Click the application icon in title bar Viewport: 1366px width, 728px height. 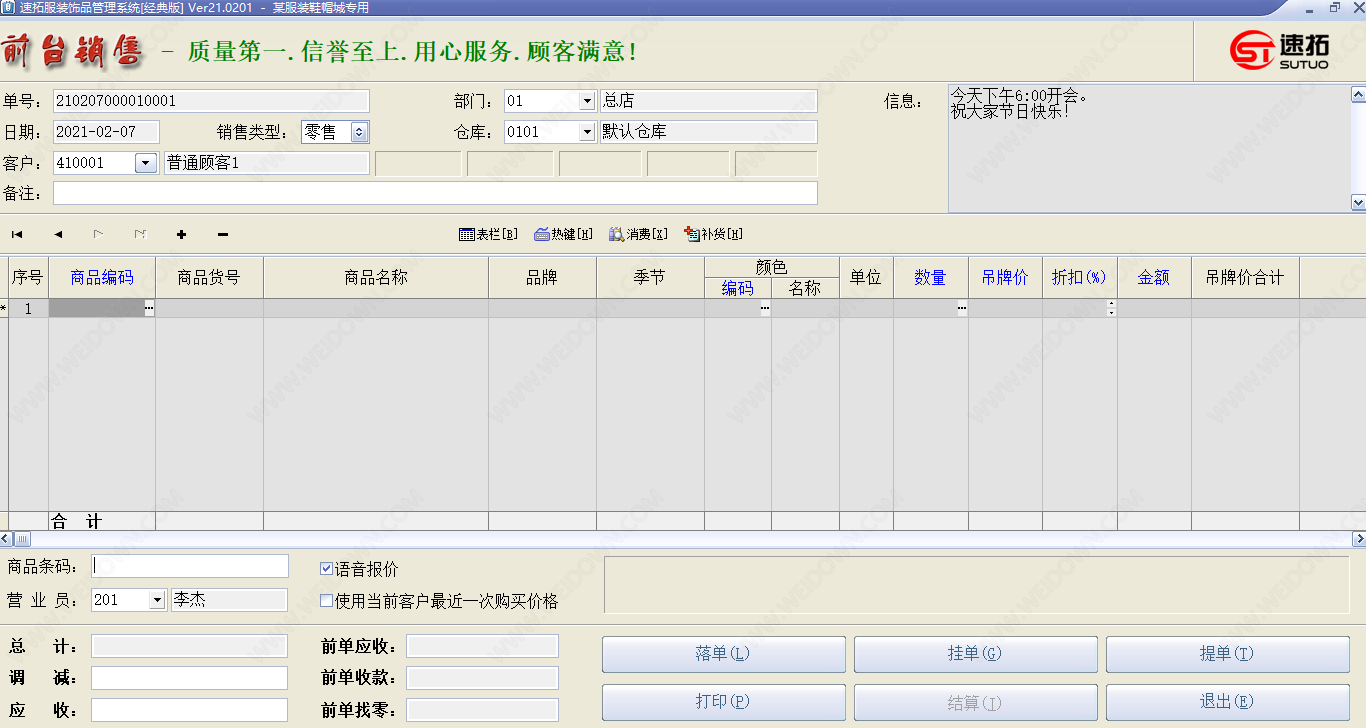tap(9, 7)
